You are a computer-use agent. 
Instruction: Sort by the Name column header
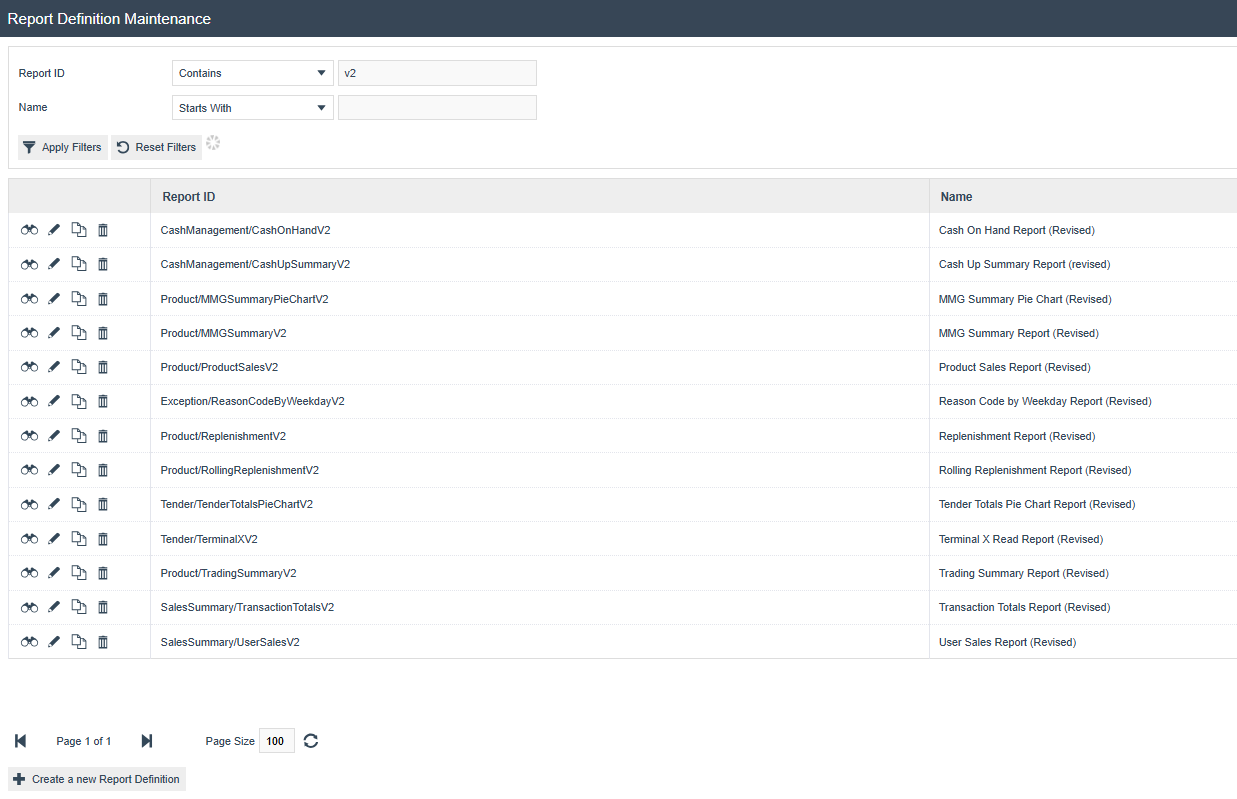(957, 197)
